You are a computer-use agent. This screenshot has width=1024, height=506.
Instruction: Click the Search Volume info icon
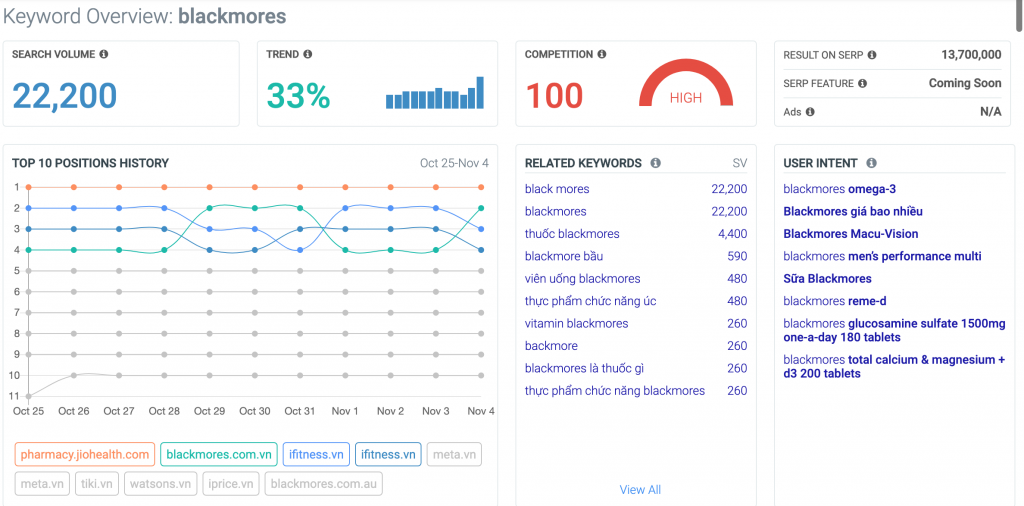104,55
